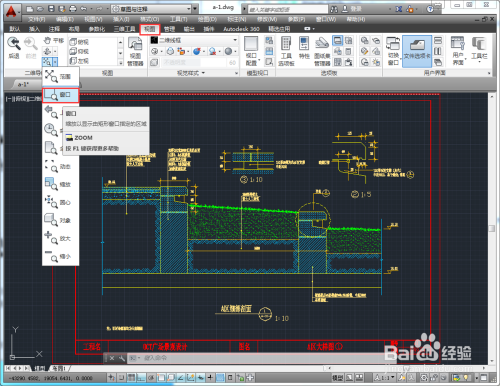The image size is (500, 386).
Task: Open annotation scale 1:1 dropdown
Action: 384,378
